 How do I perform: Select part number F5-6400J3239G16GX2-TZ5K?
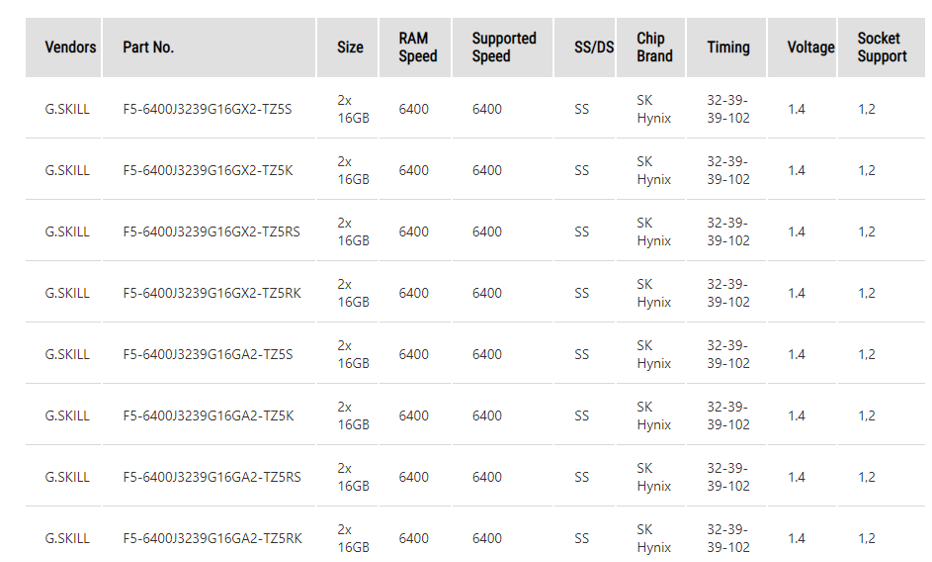coord(208,170)
